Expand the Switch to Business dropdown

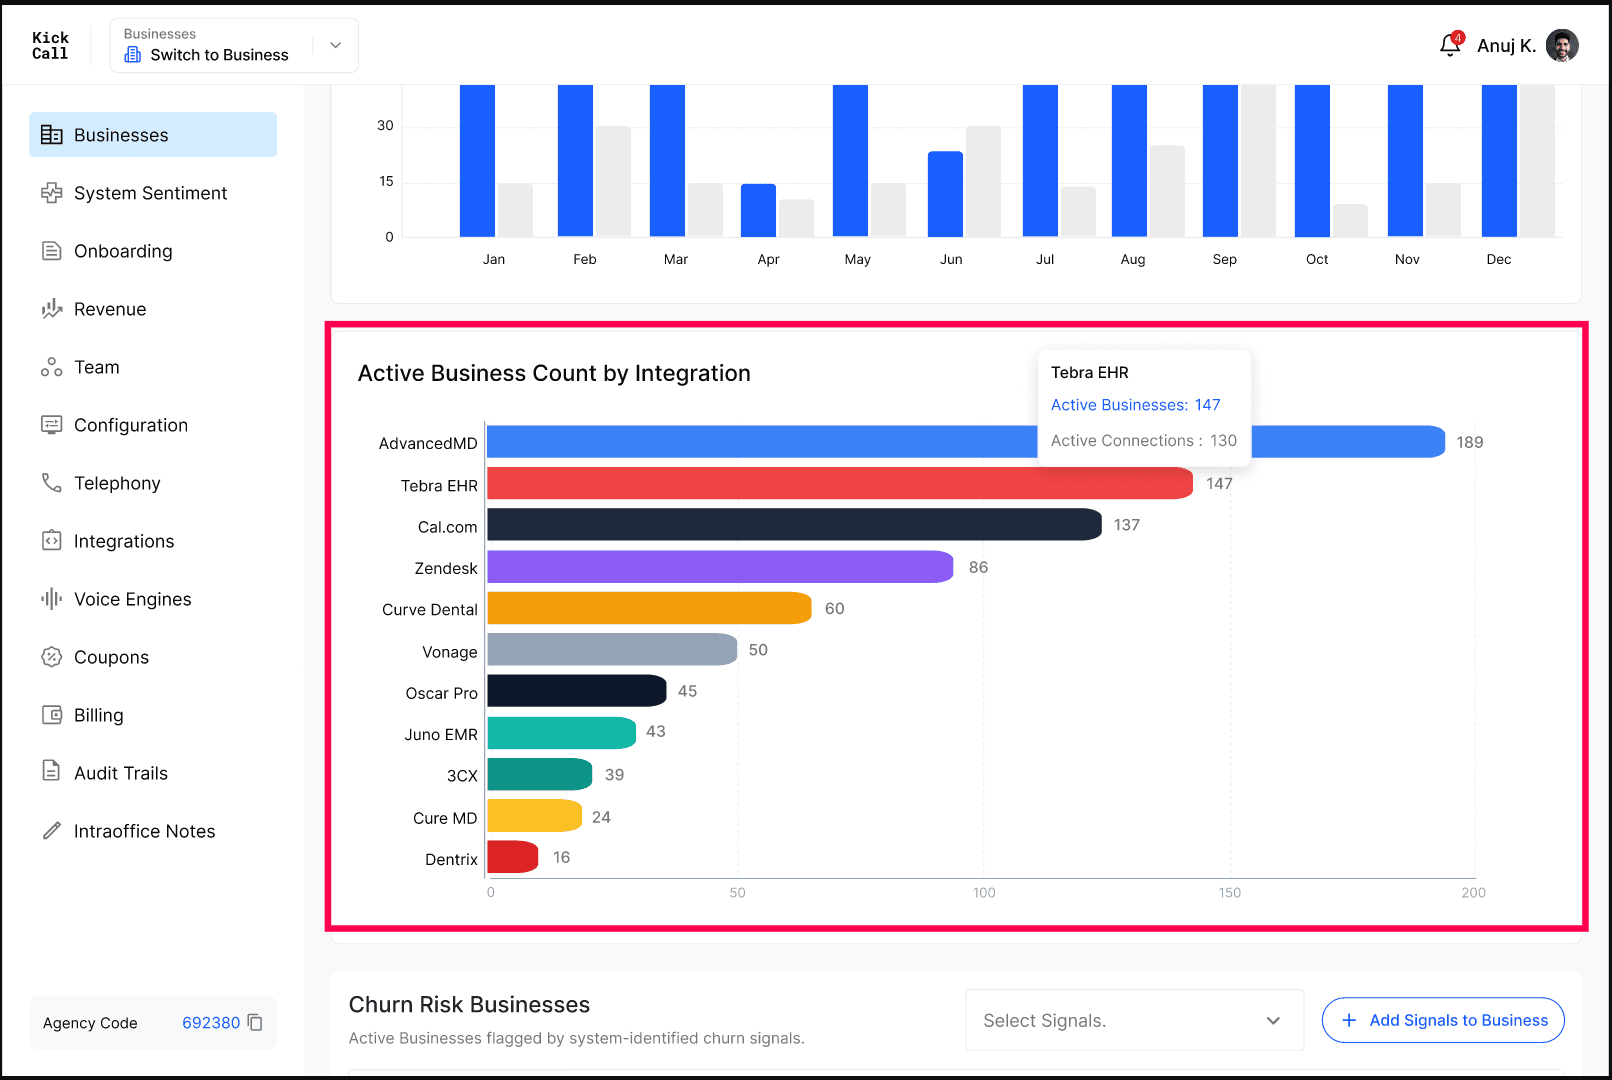coord(234,45)
